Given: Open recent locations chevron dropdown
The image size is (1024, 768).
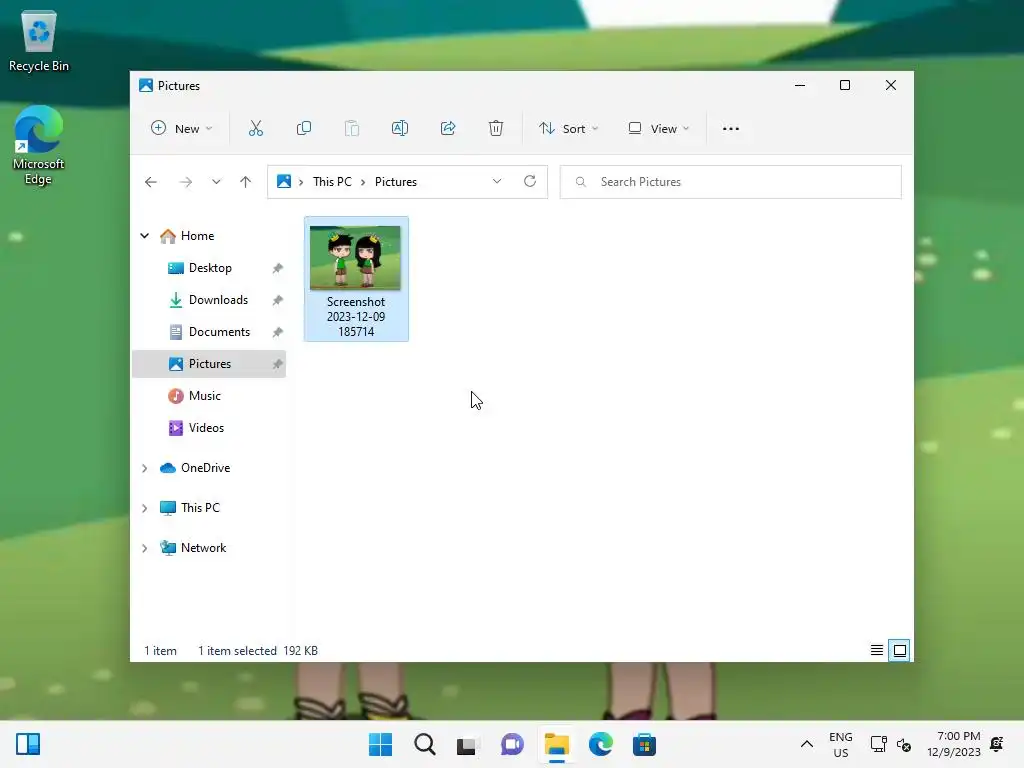Looking at the screenshot, I should point(216,182).
